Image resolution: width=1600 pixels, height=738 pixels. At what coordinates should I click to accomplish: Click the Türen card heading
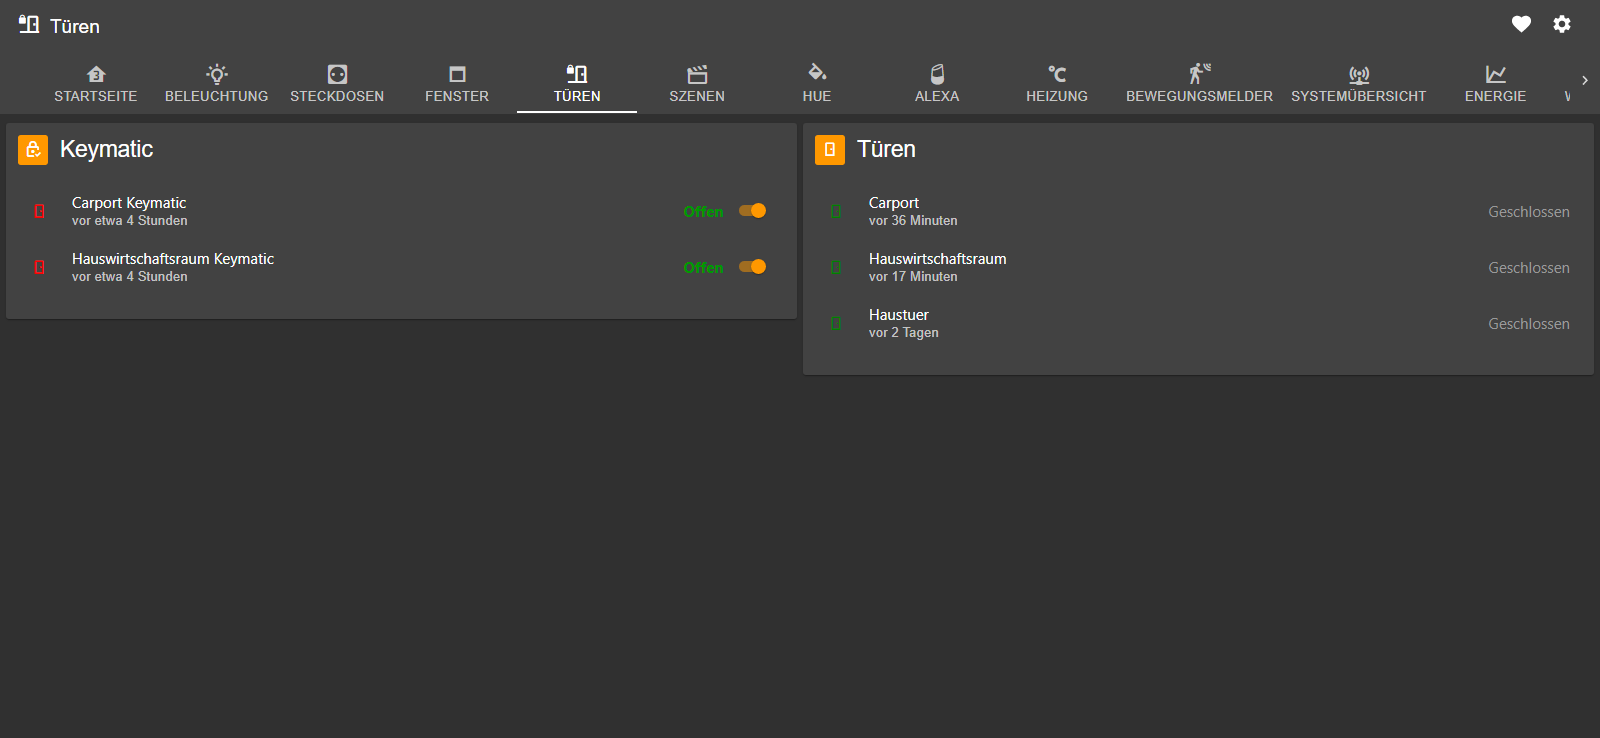(x=886, y=149)
